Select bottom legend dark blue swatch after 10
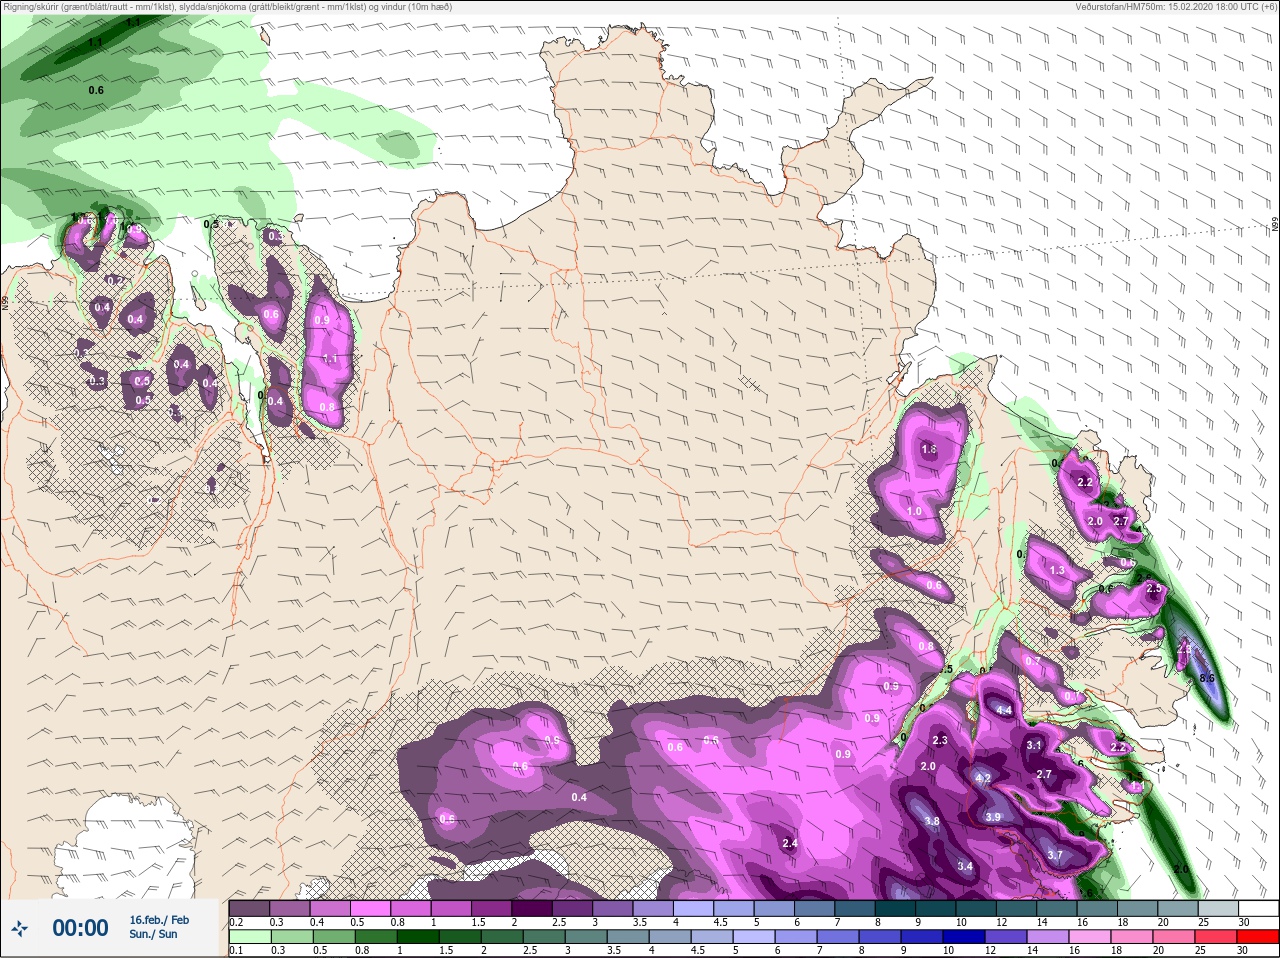This screenshot has width=1280, height=958. point(964,937)
